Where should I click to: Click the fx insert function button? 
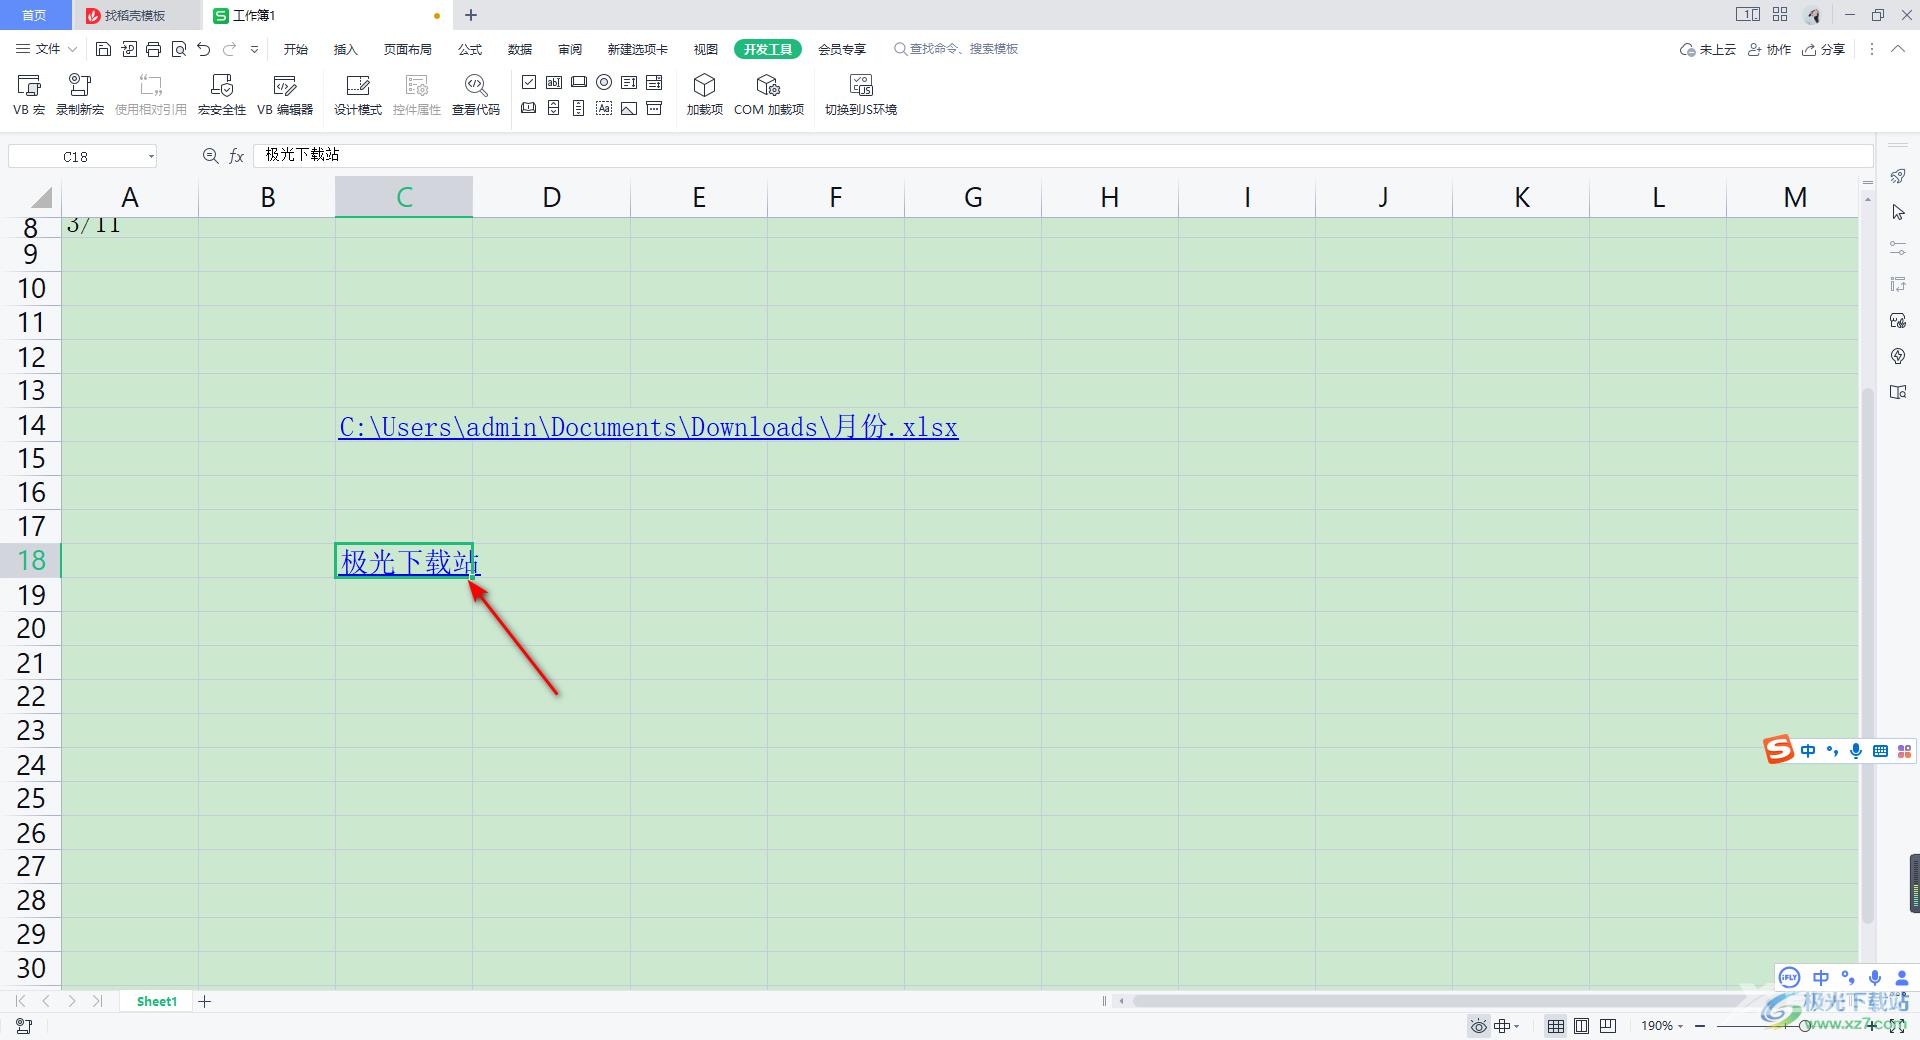click(x=237, y=156)
